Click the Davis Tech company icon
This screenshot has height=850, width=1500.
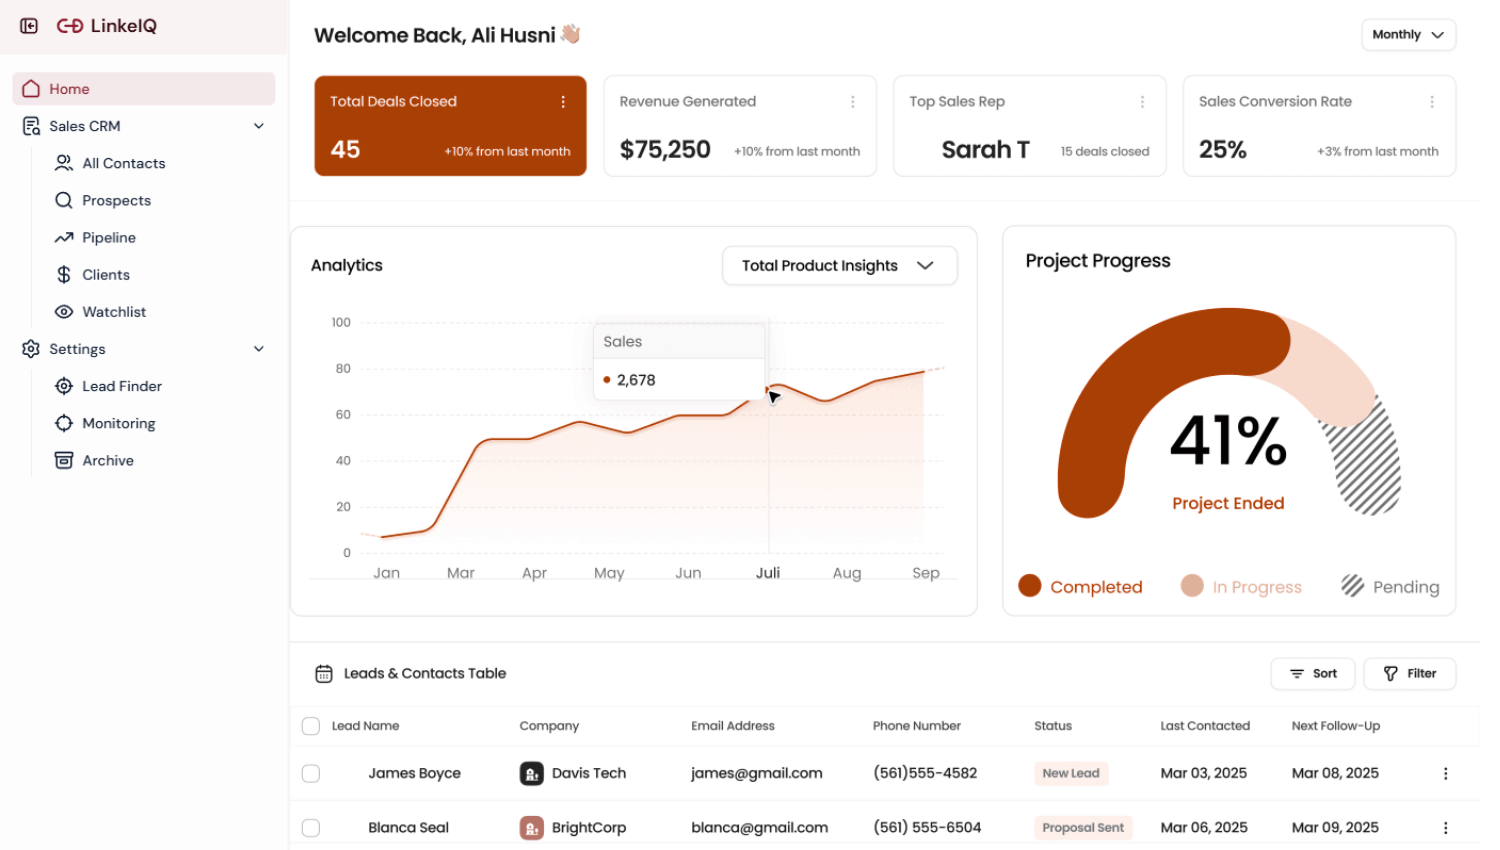[x=531, y=773]
